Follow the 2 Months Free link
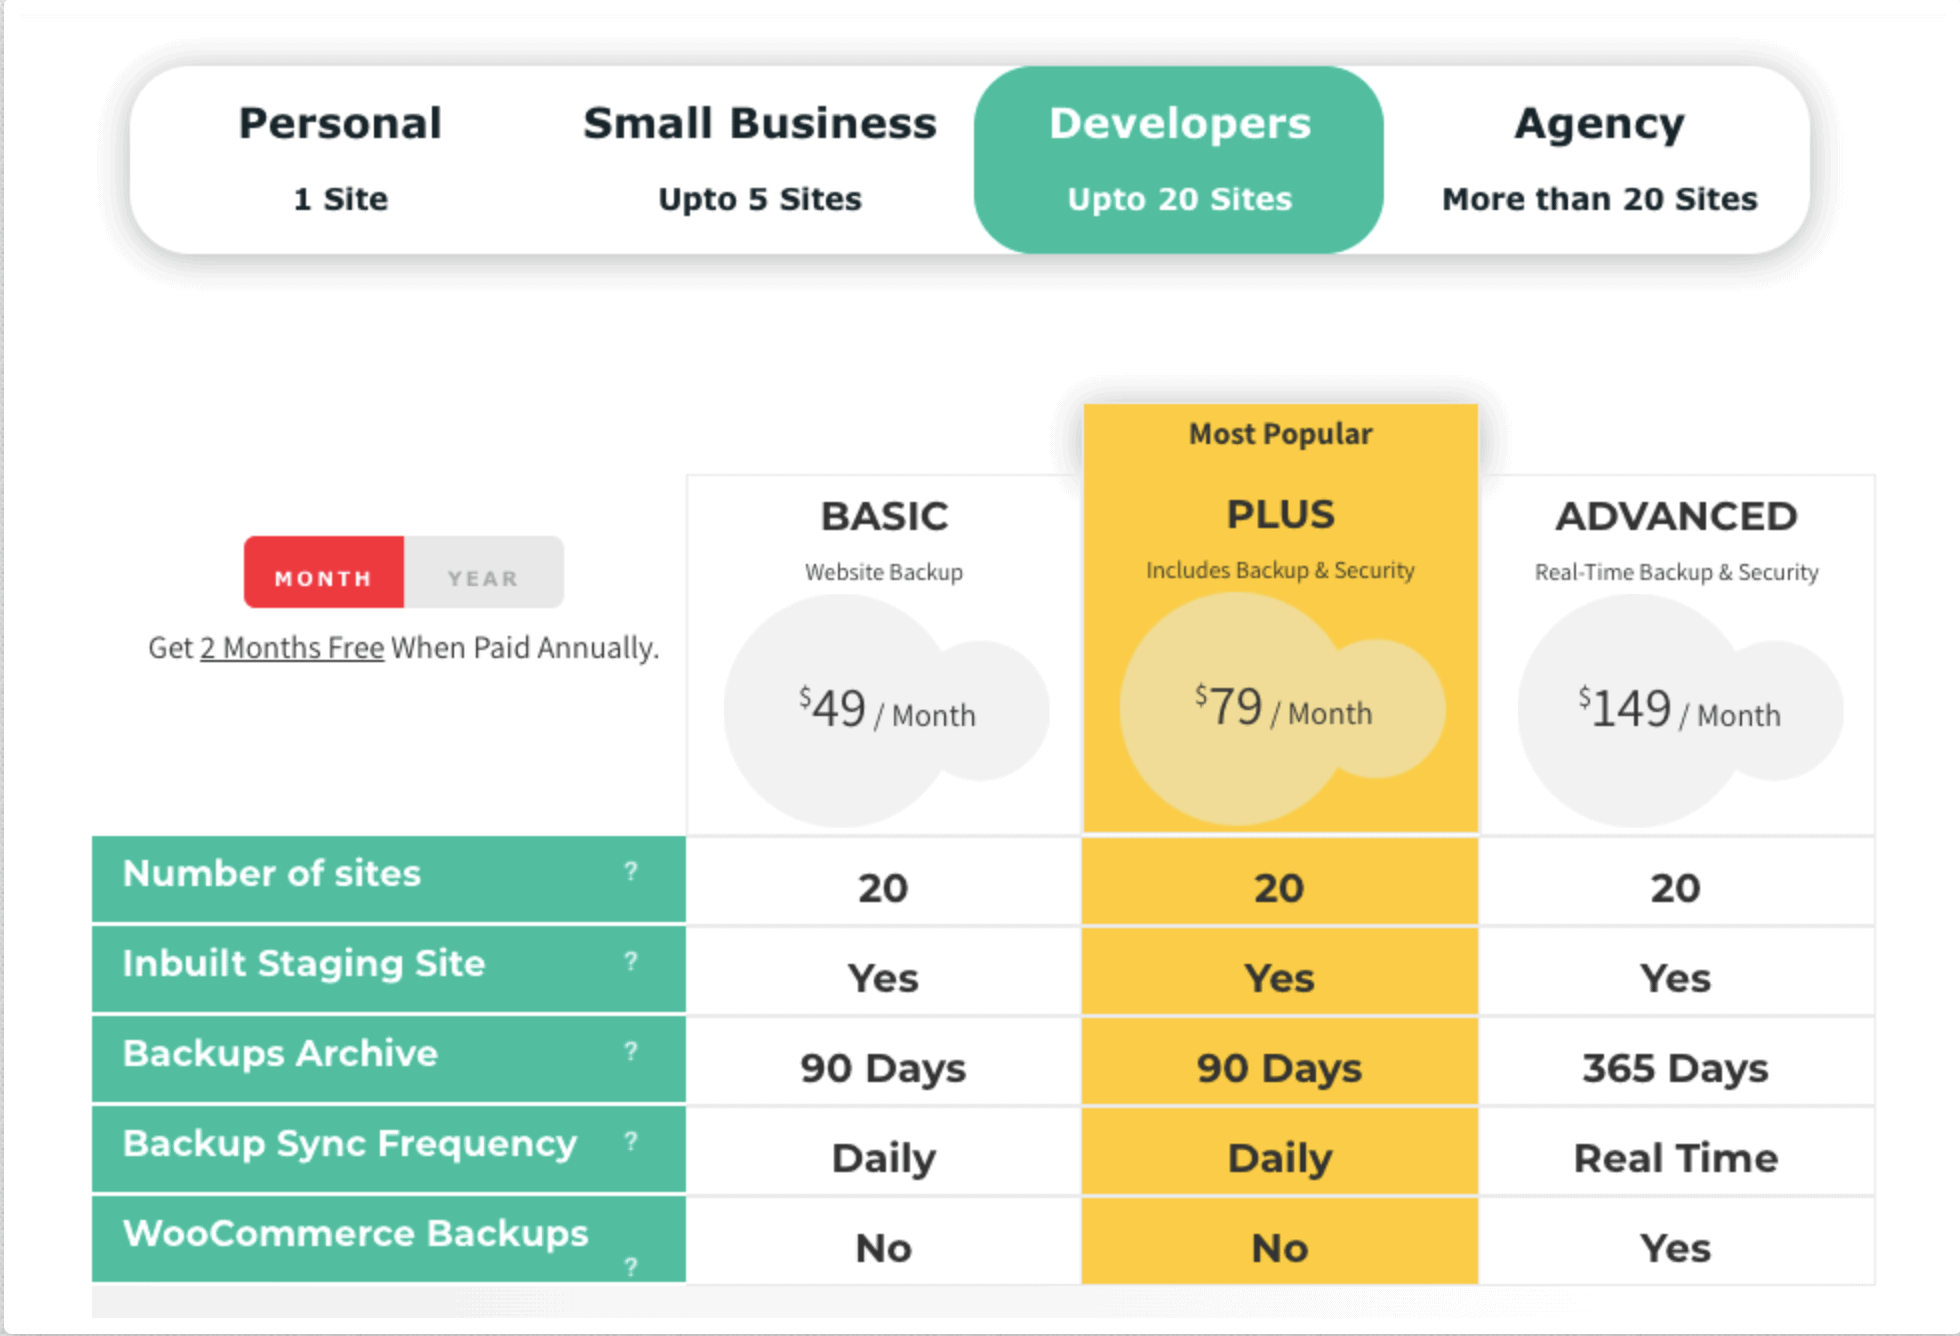The image size is (1960, 1336). (292, 648)
